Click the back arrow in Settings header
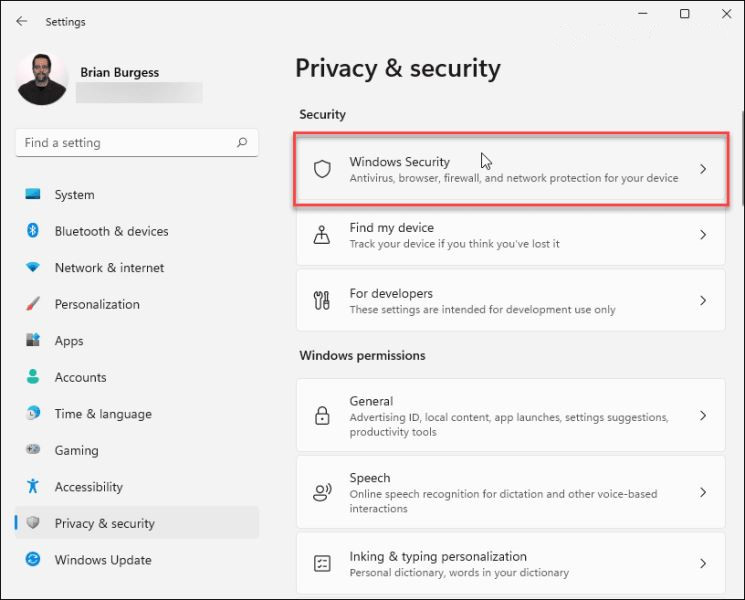Screen dimensions: 745x600 (22, 21)
